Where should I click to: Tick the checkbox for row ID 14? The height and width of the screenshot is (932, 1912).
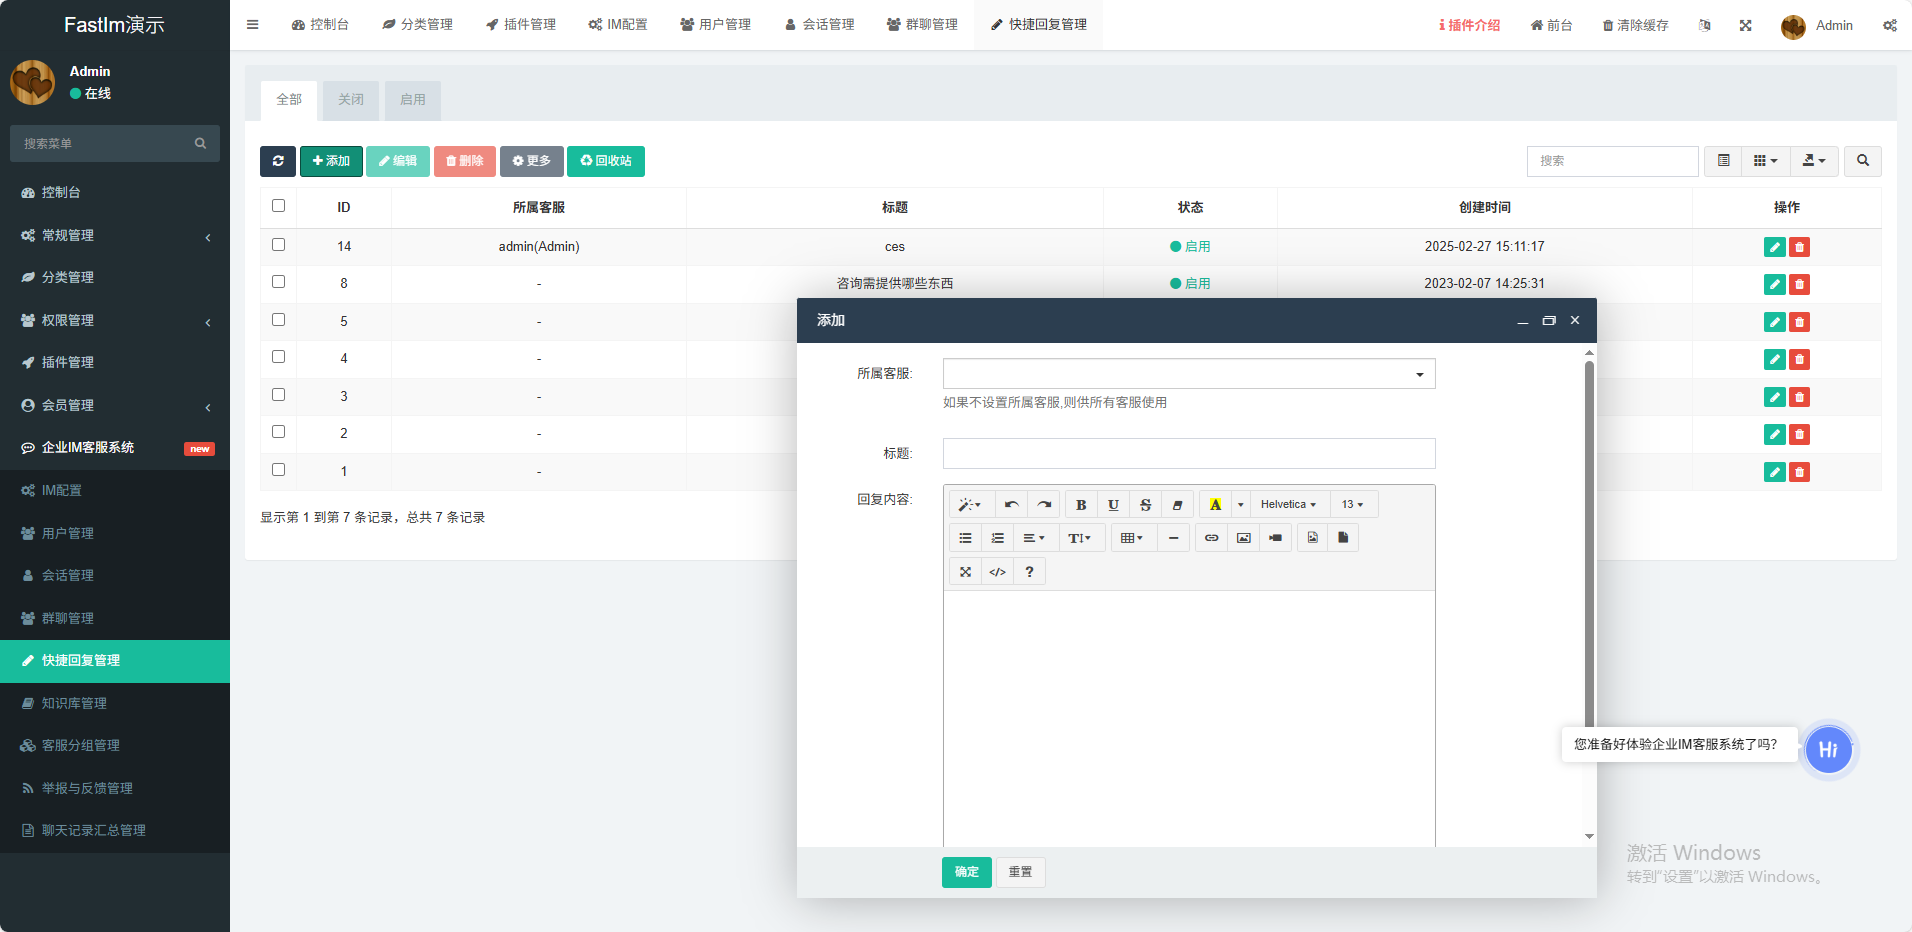(x=279, y=245)
